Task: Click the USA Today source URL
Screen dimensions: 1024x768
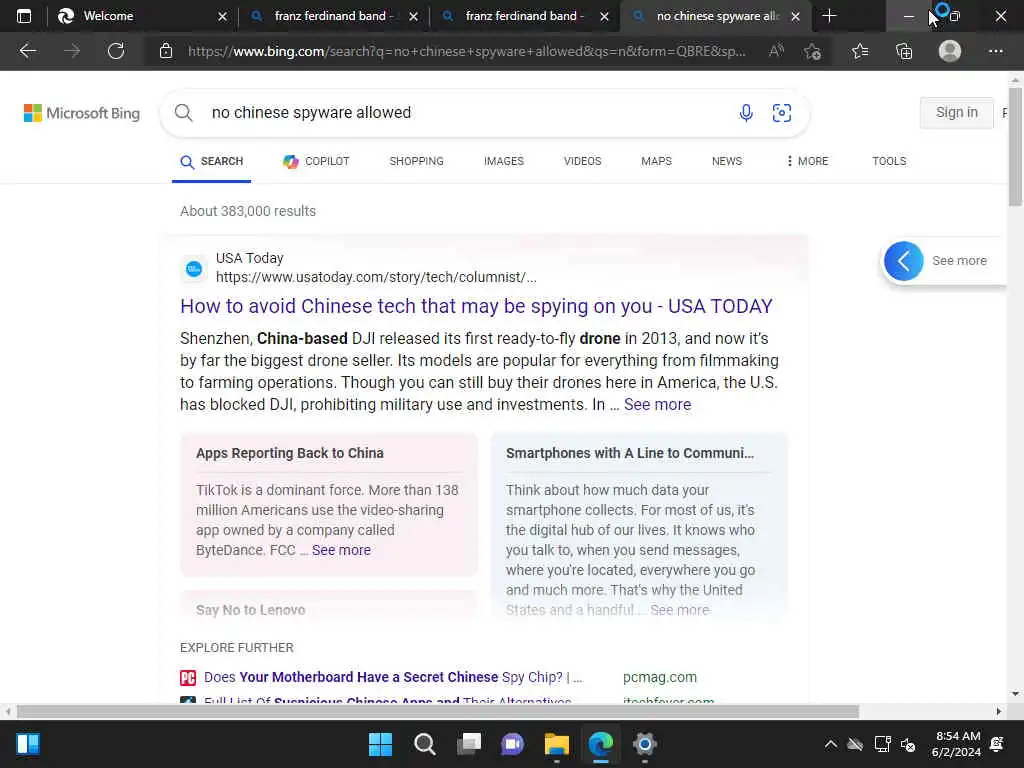Action: (x=376, y=278)
